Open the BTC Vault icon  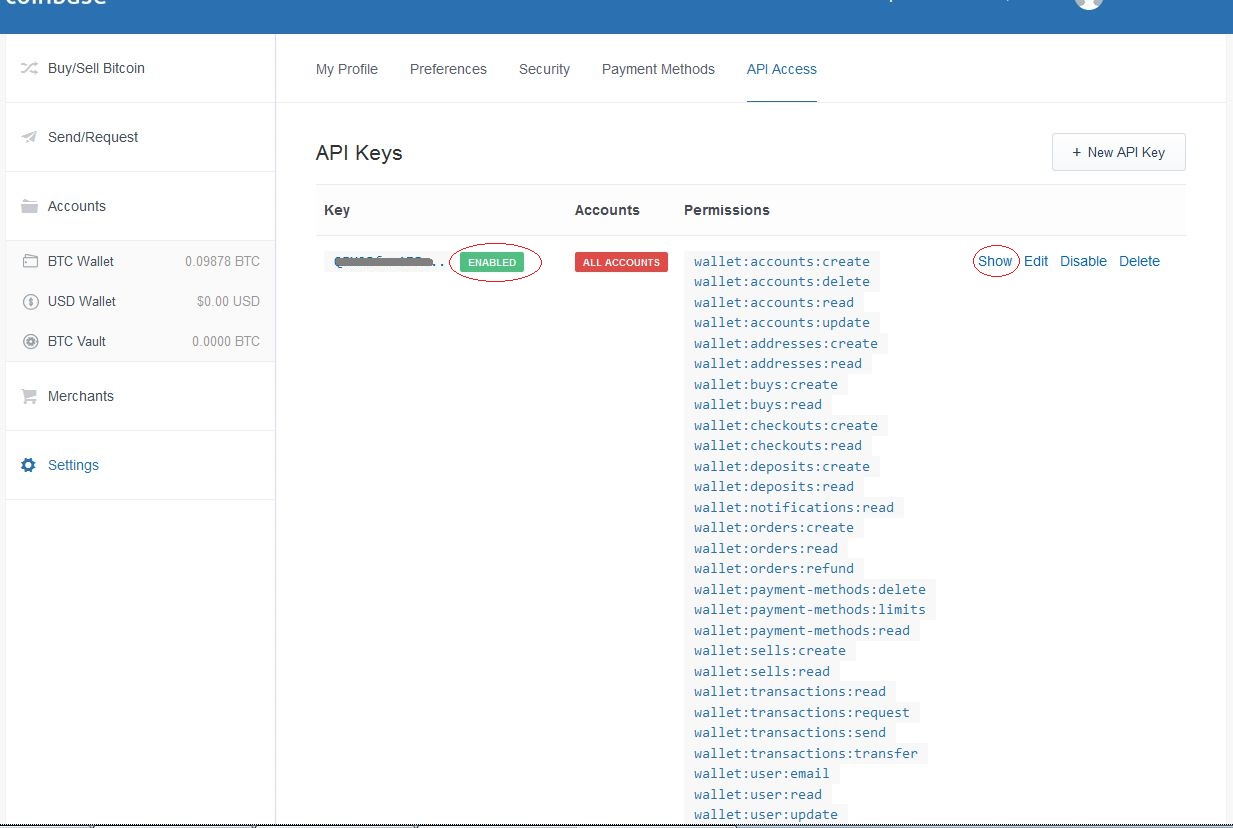pyautogui.click(x=30, y=341)
